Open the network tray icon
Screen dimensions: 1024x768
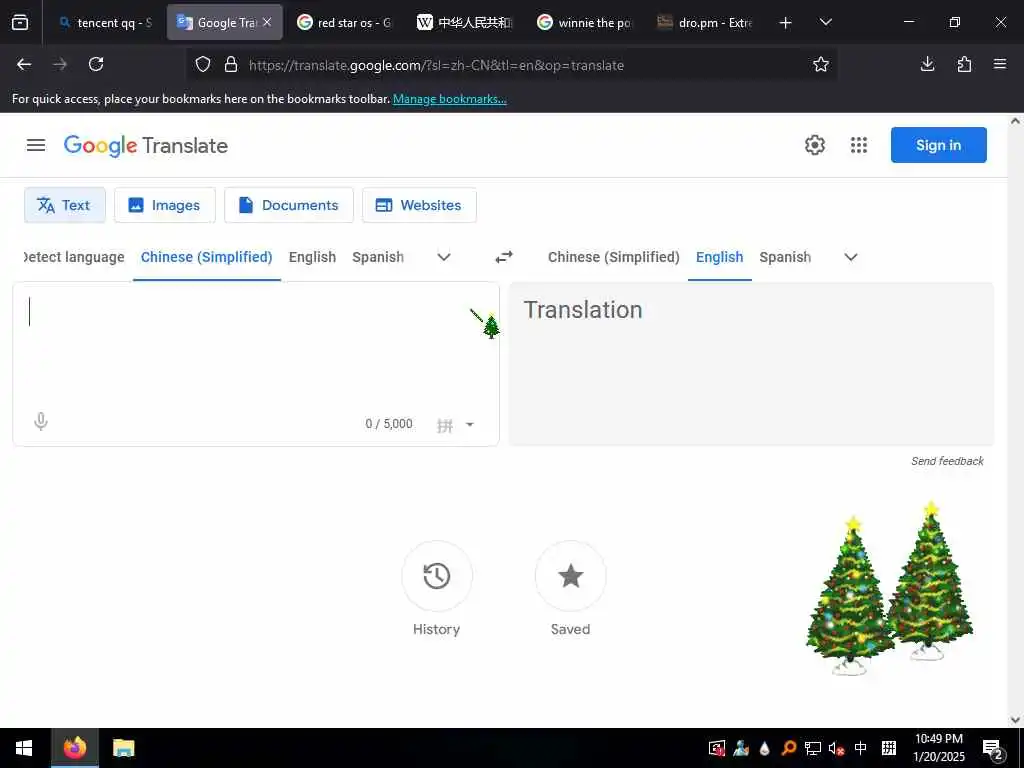click(x=812, y=748)
